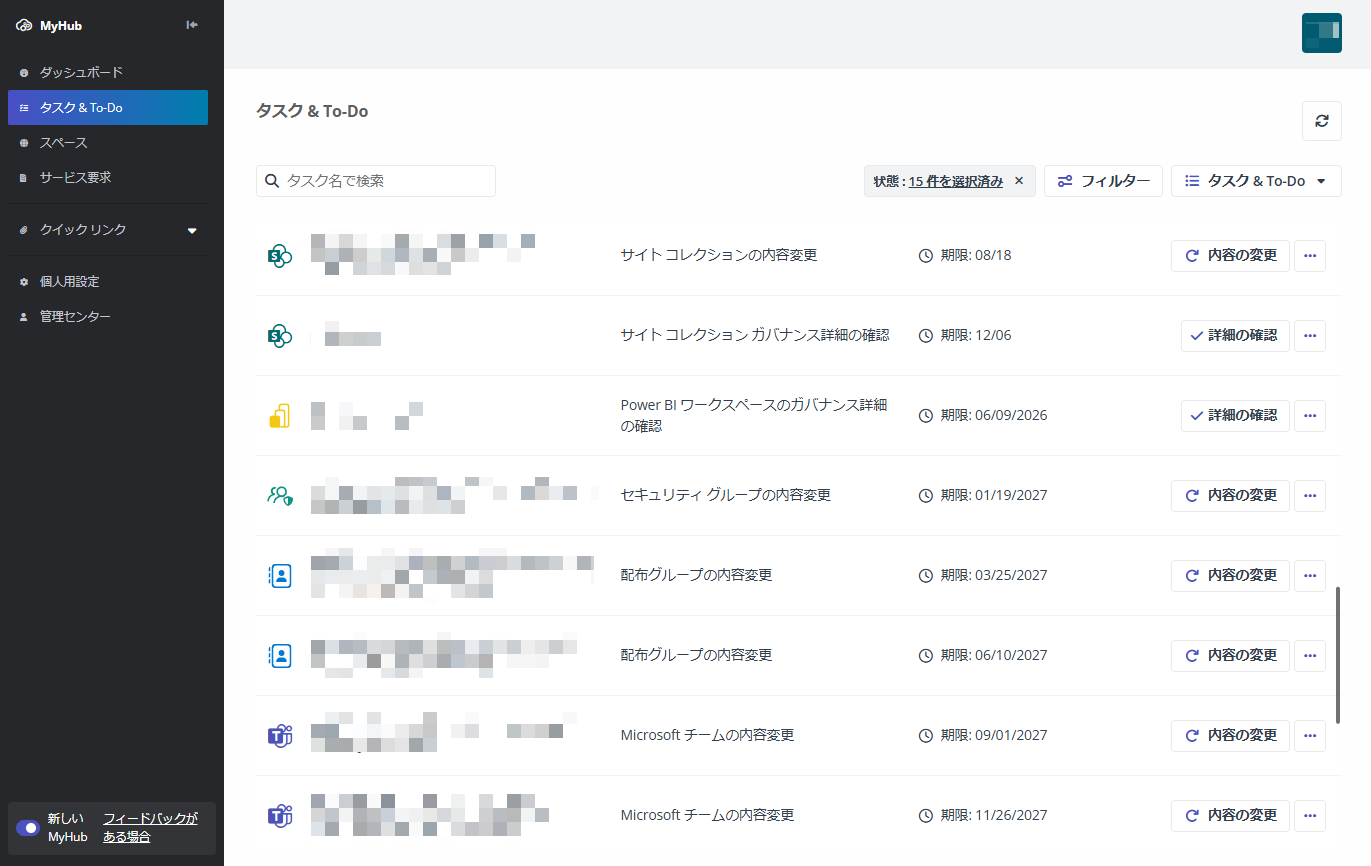Open 個人用設定 in the sidebar
This screenshot has width=1371, height=866.
[108, 282]
